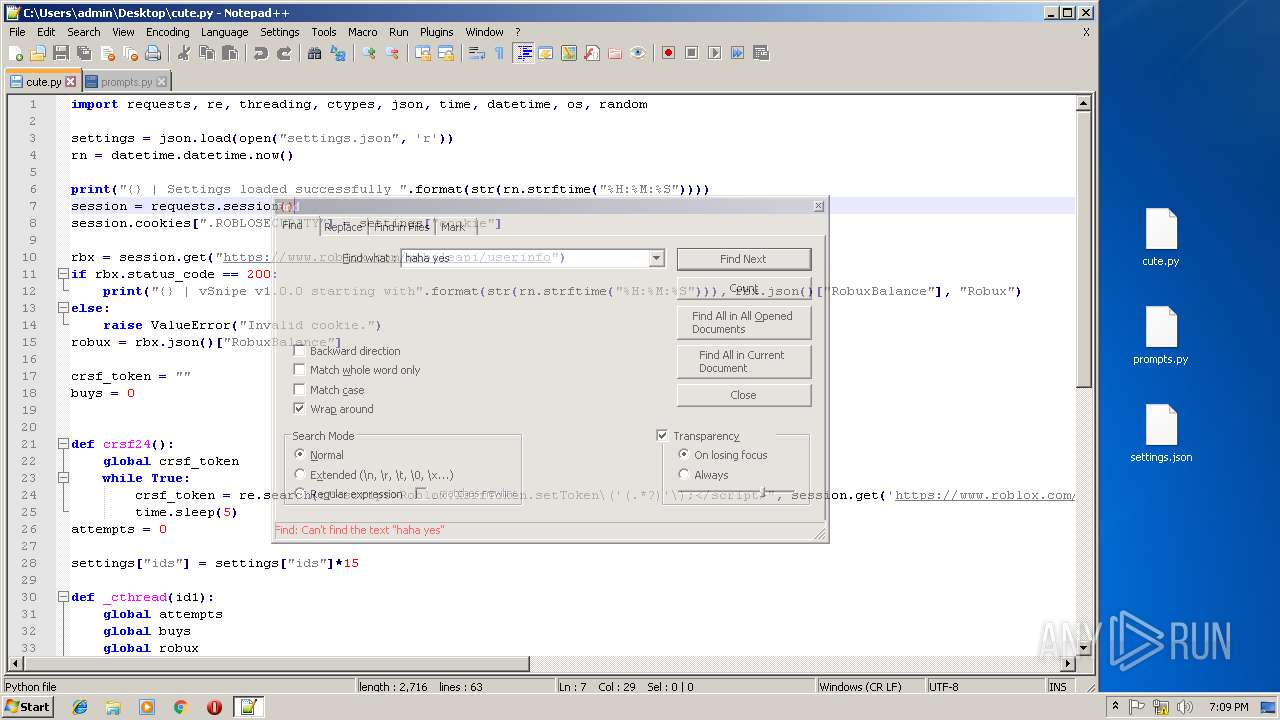Click the Paste toolbar icon
This screenshot has width=1280, height=720.
(230, 53)
